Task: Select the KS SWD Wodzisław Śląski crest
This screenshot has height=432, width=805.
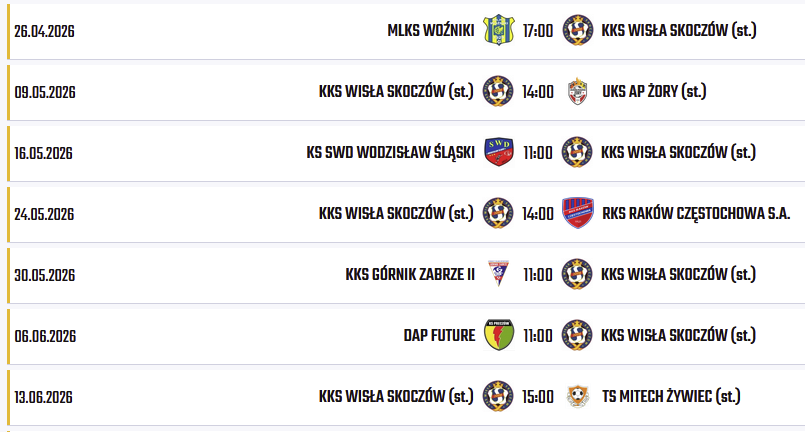Action: coord(497,153)
